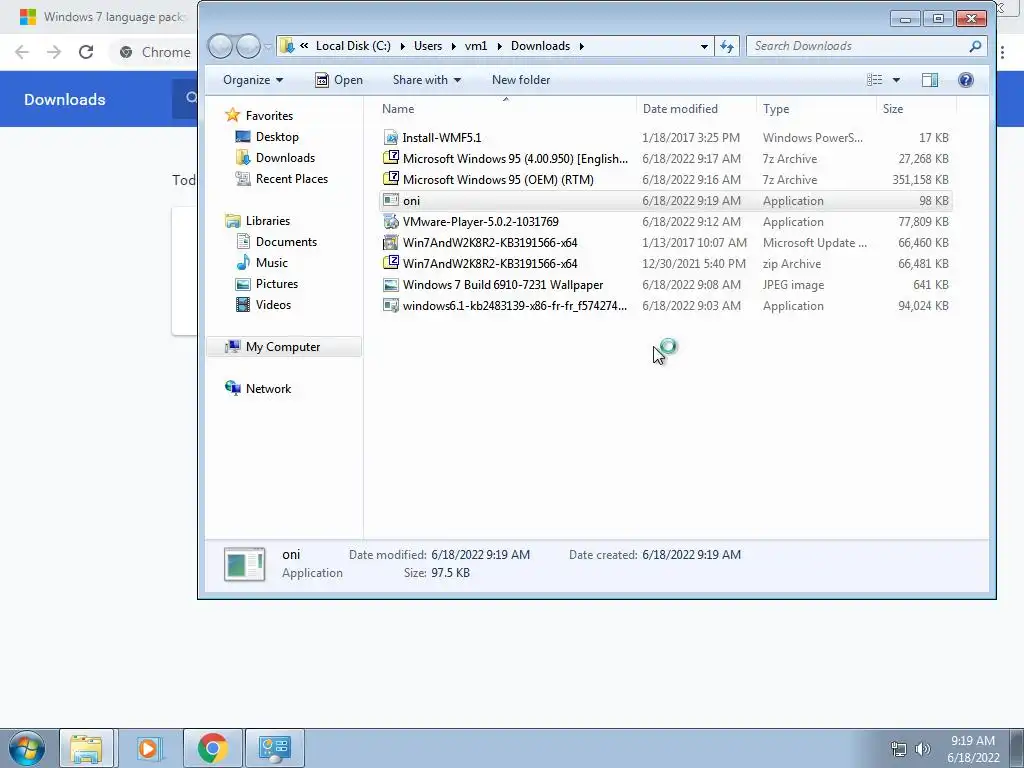Click Windows Explorer taskbar icon
1024x768 pixels.
[86, 748]
